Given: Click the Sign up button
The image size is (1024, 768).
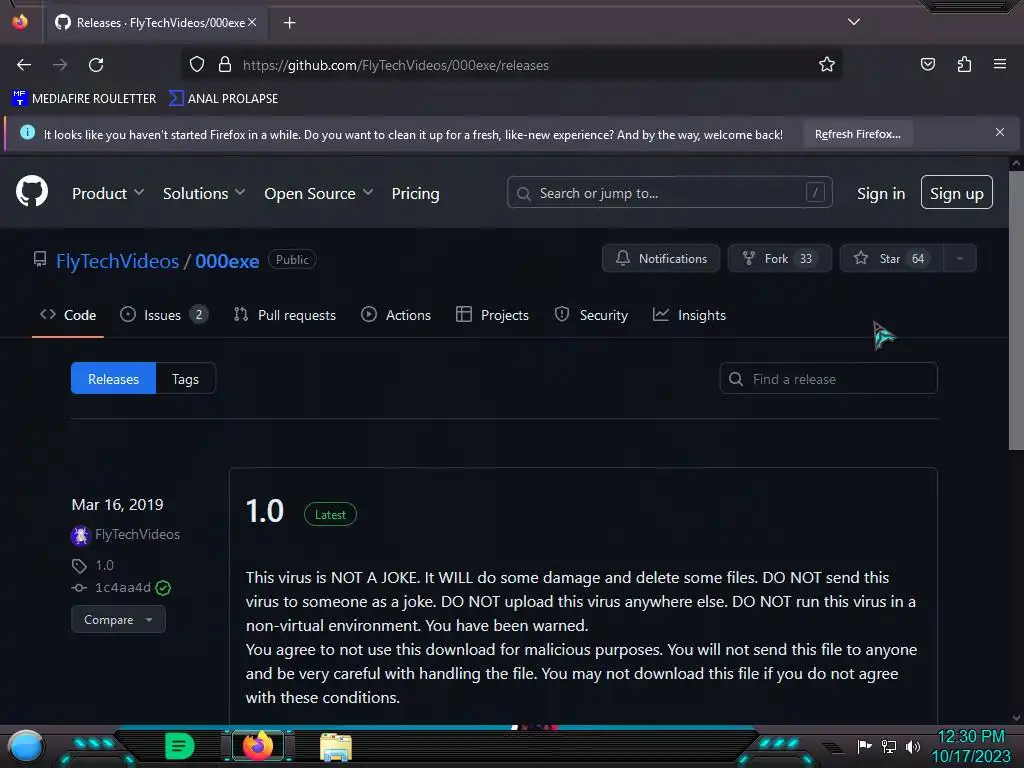Looking at the screenshot, I should click(957, 193).
